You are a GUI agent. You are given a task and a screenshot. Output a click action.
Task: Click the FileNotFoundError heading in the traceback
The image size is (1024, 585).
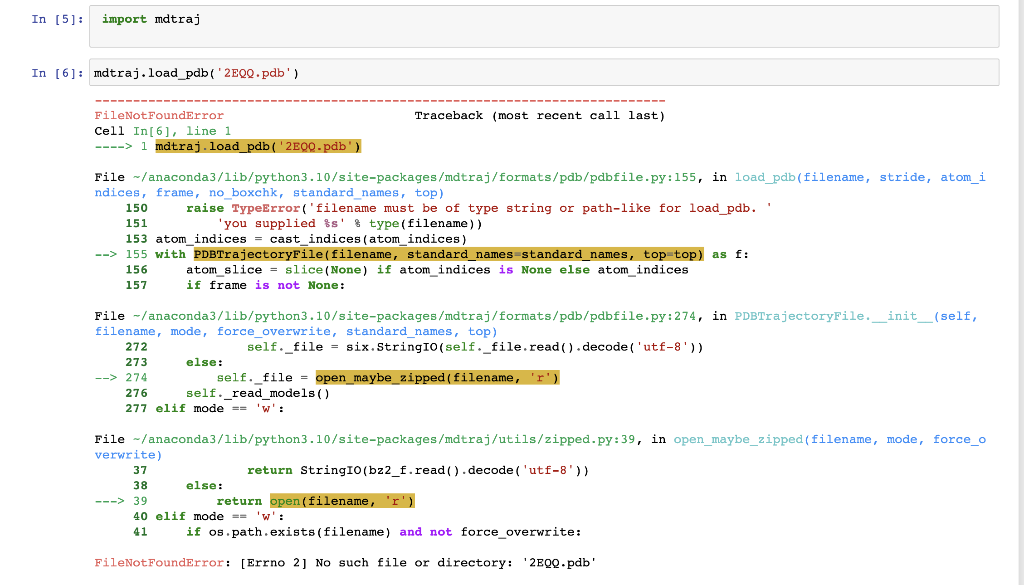point(160,115)
